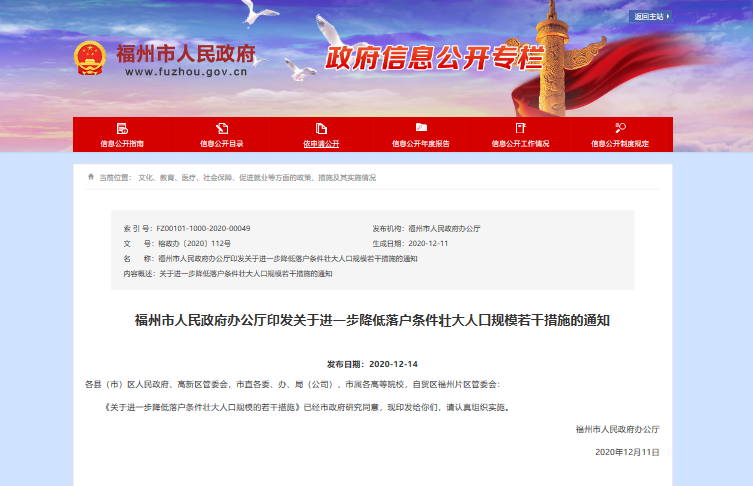Click the 信息公开制度规定 icon

pos(620,128)
